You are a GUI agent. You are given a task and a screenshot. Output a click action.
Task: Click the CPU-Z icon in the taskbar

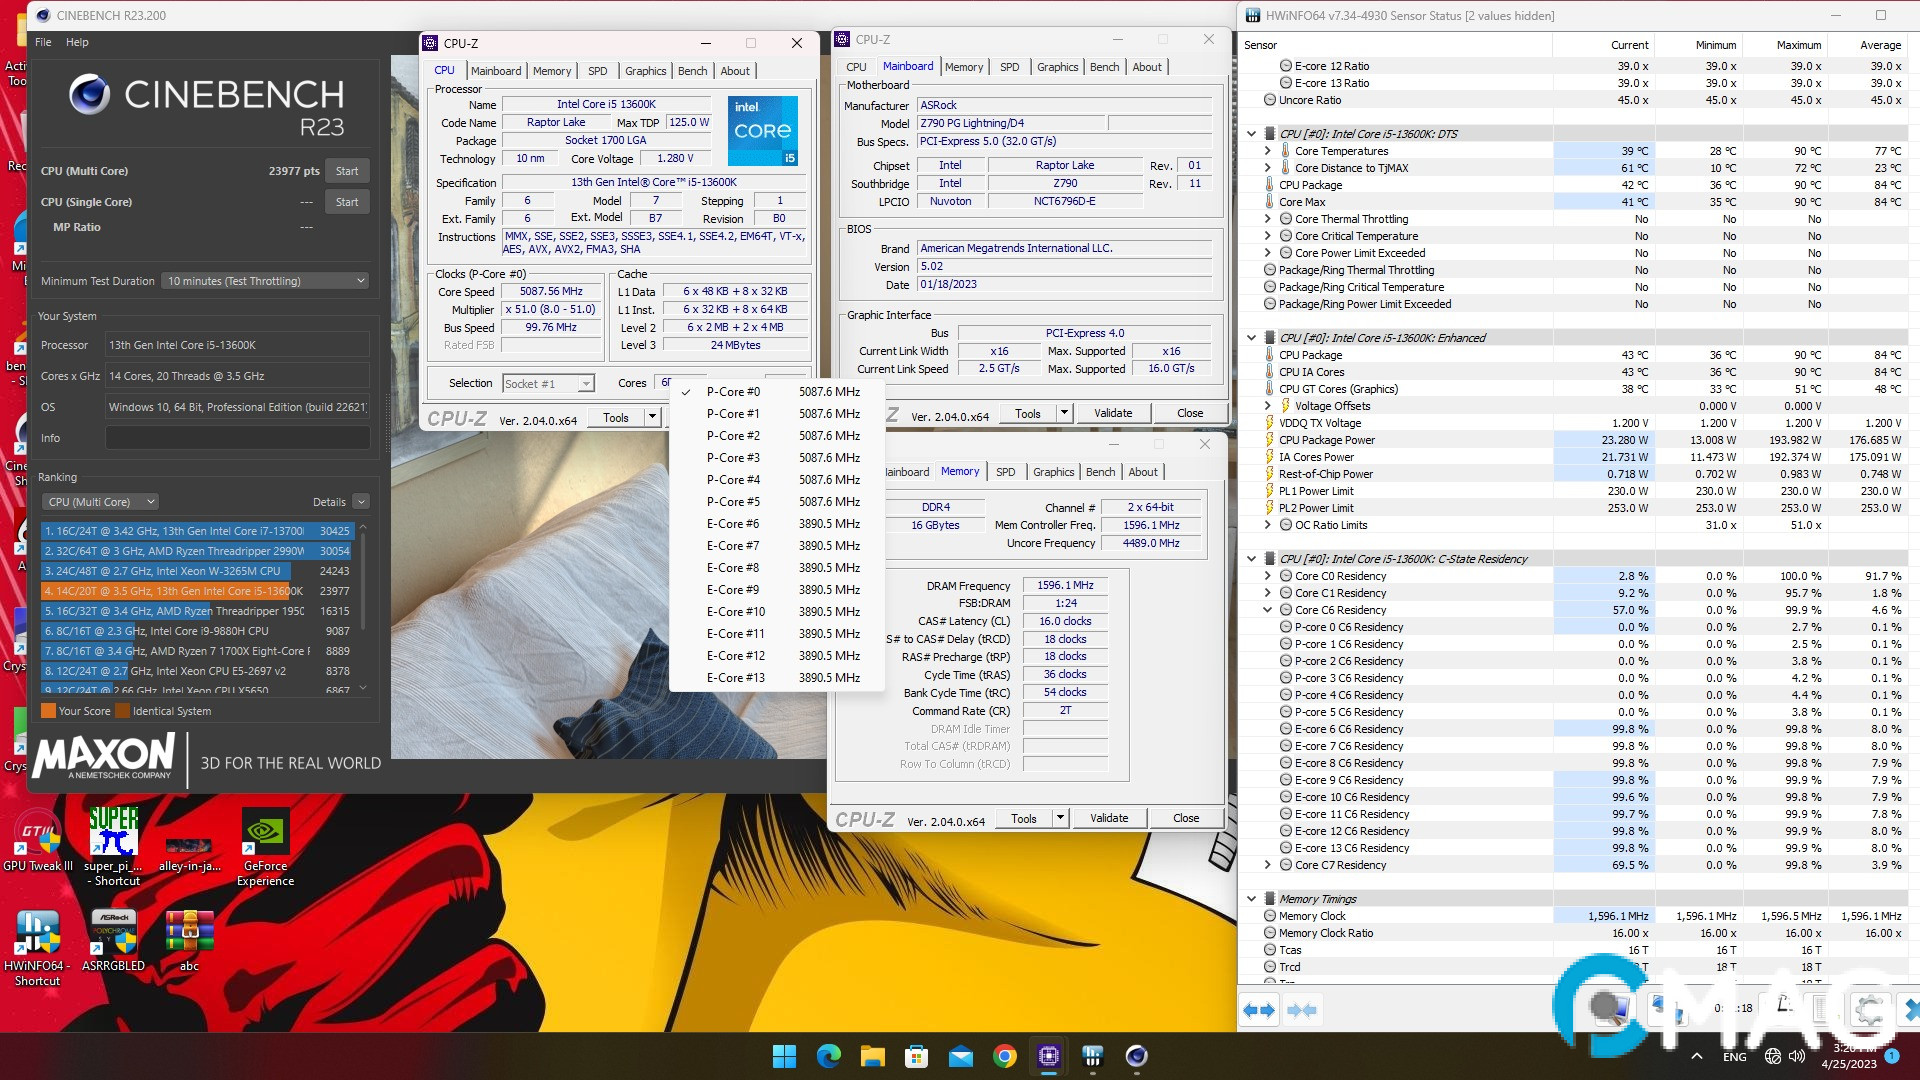(x=1049, y=1056)
